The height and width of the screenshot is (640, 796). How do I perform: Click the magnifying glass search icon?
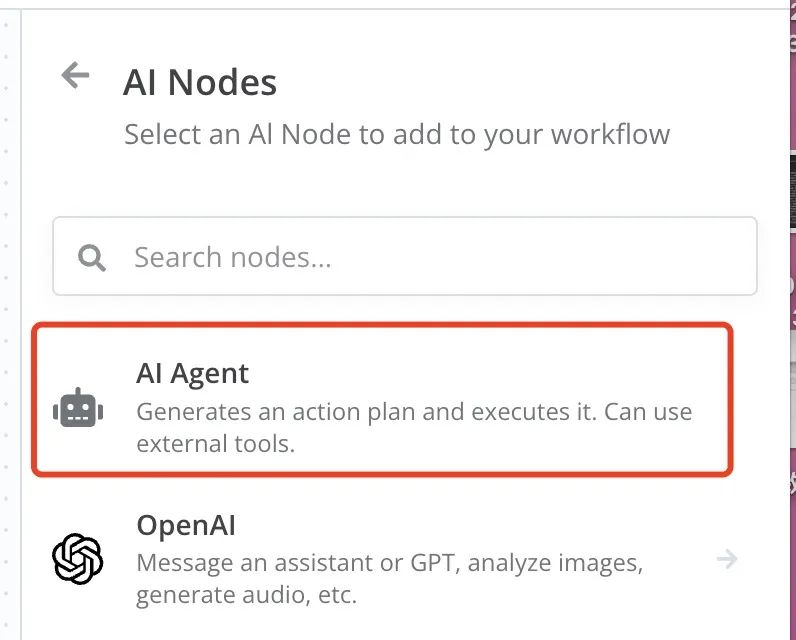[92, 257]
